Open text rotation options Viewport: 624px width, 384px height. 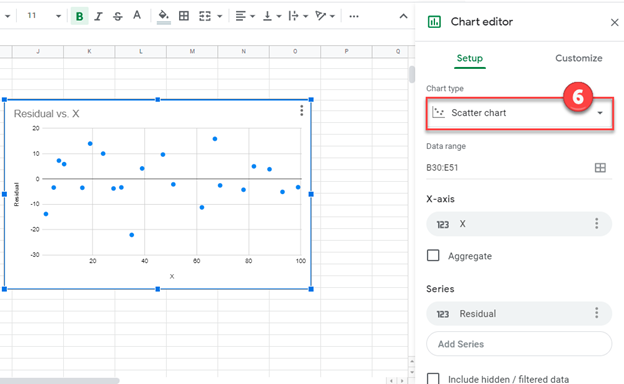tap(320, 16)
